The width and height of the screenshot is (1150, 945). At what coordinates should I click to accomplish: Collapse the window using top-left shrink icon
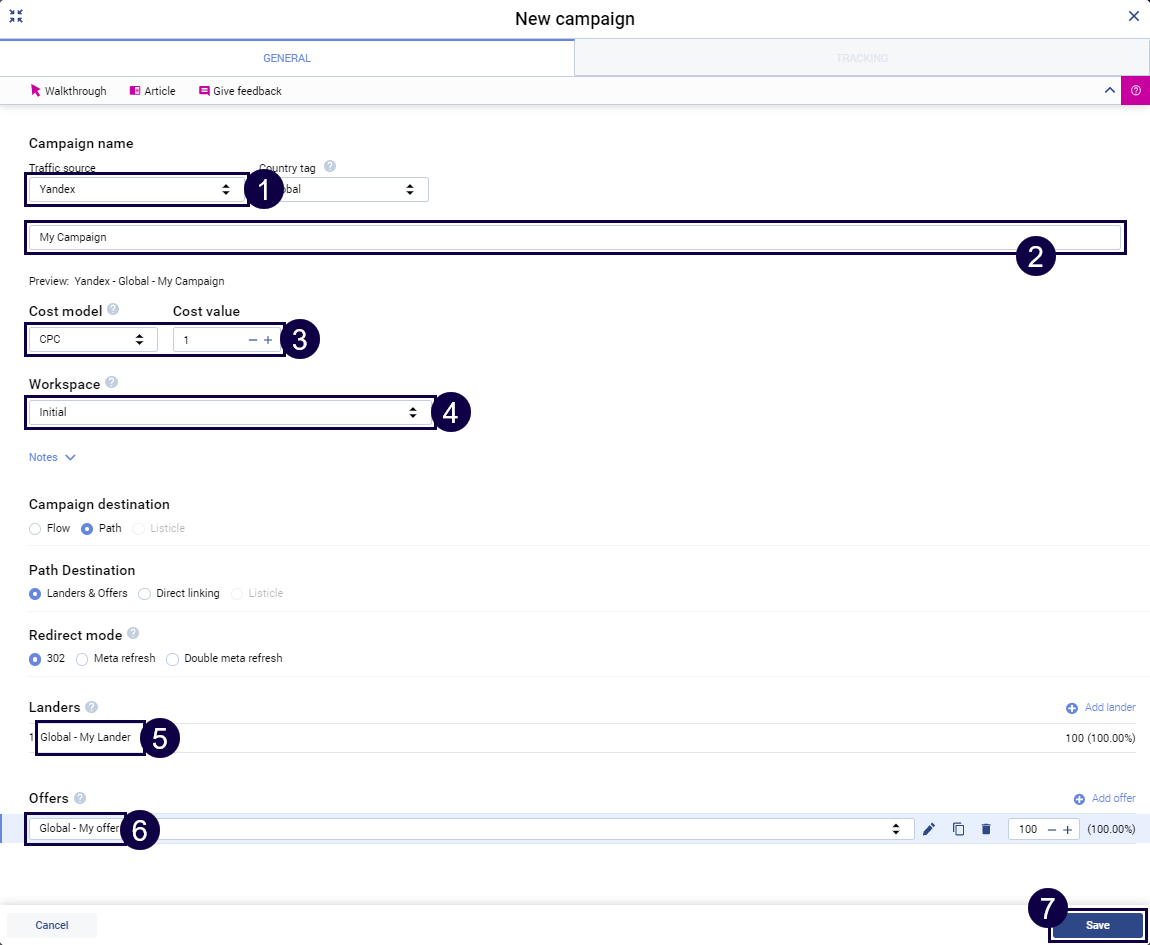(x=16, y=17)
